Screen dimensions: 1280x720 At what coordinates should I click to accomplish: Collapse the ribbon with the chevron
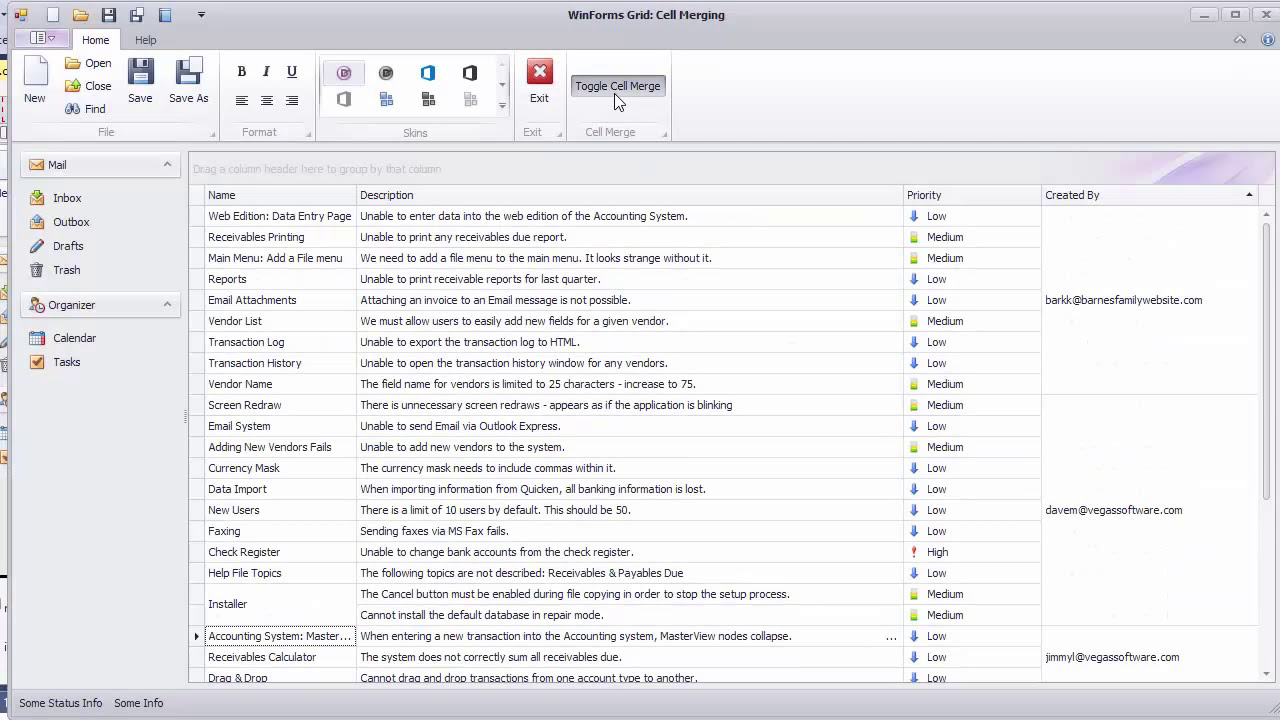point(1240,40)
